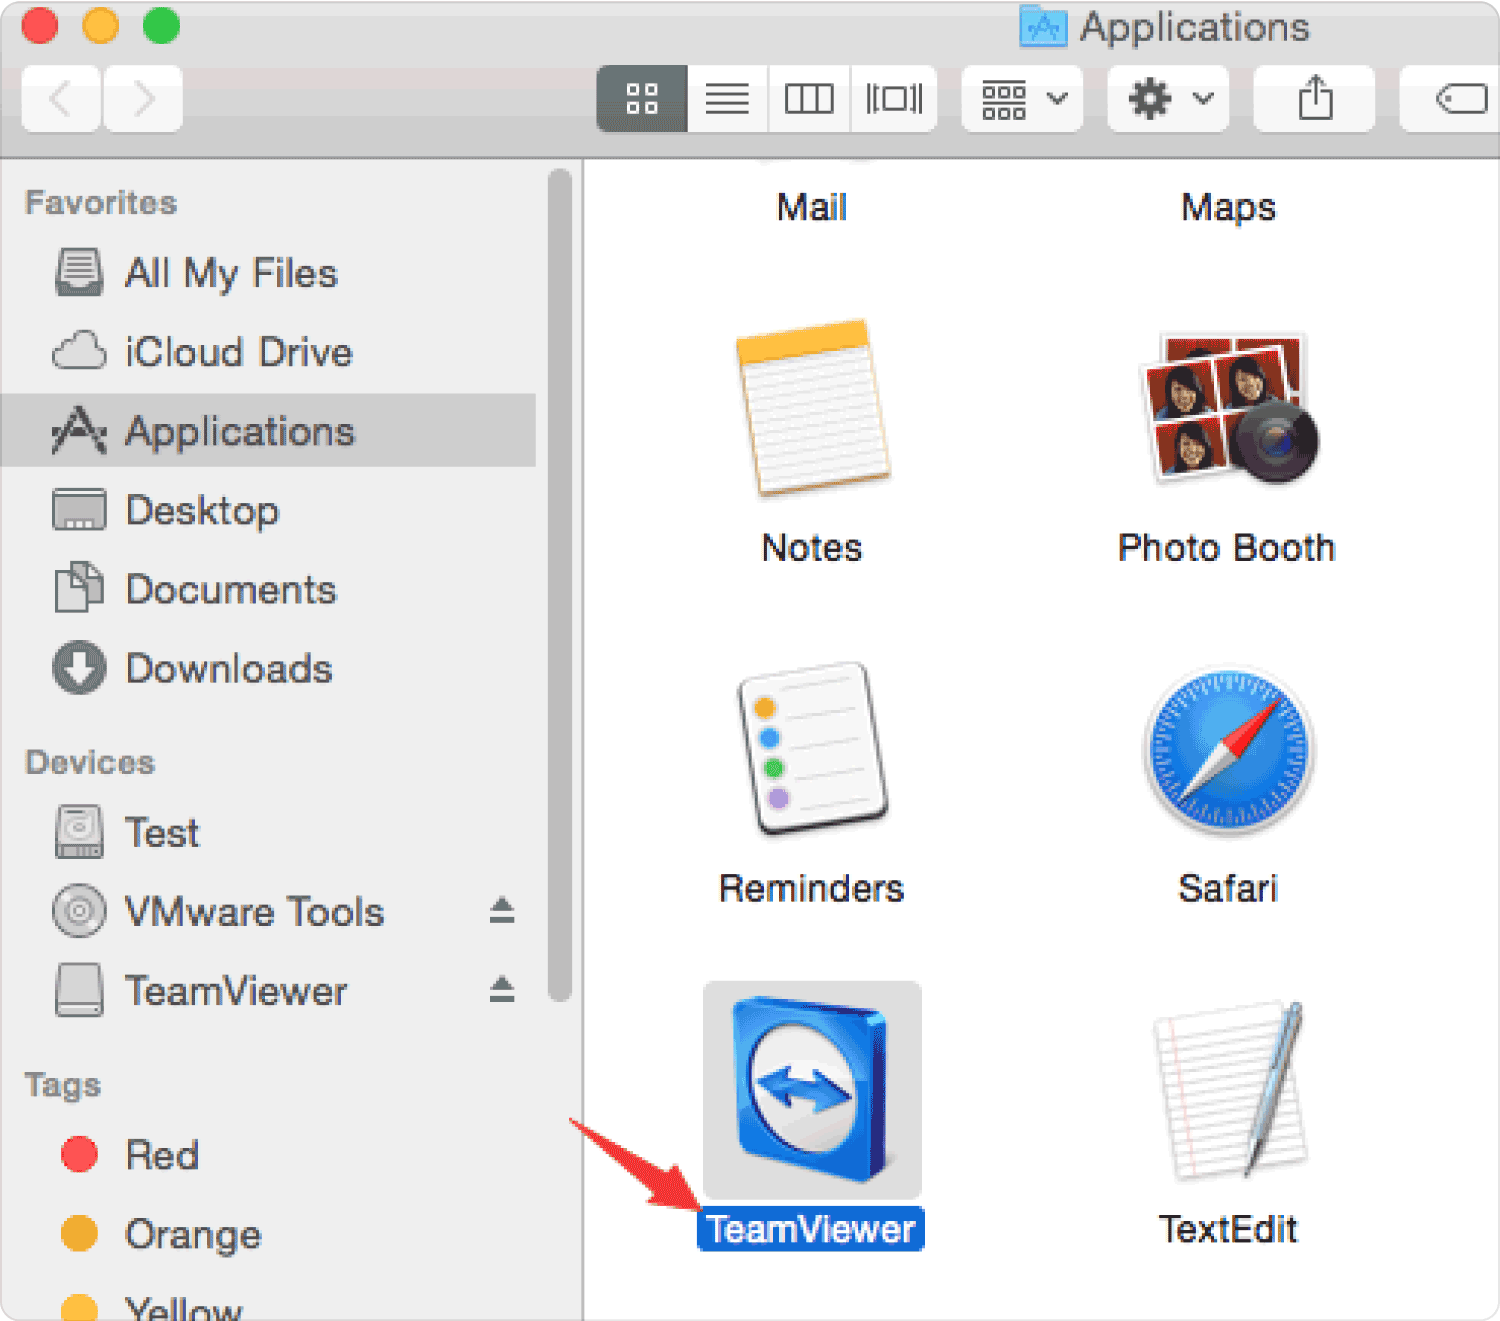Select Applications in sidebar
The width and height of the screenshot is (1500, 1321).
[x=268, y=431]
